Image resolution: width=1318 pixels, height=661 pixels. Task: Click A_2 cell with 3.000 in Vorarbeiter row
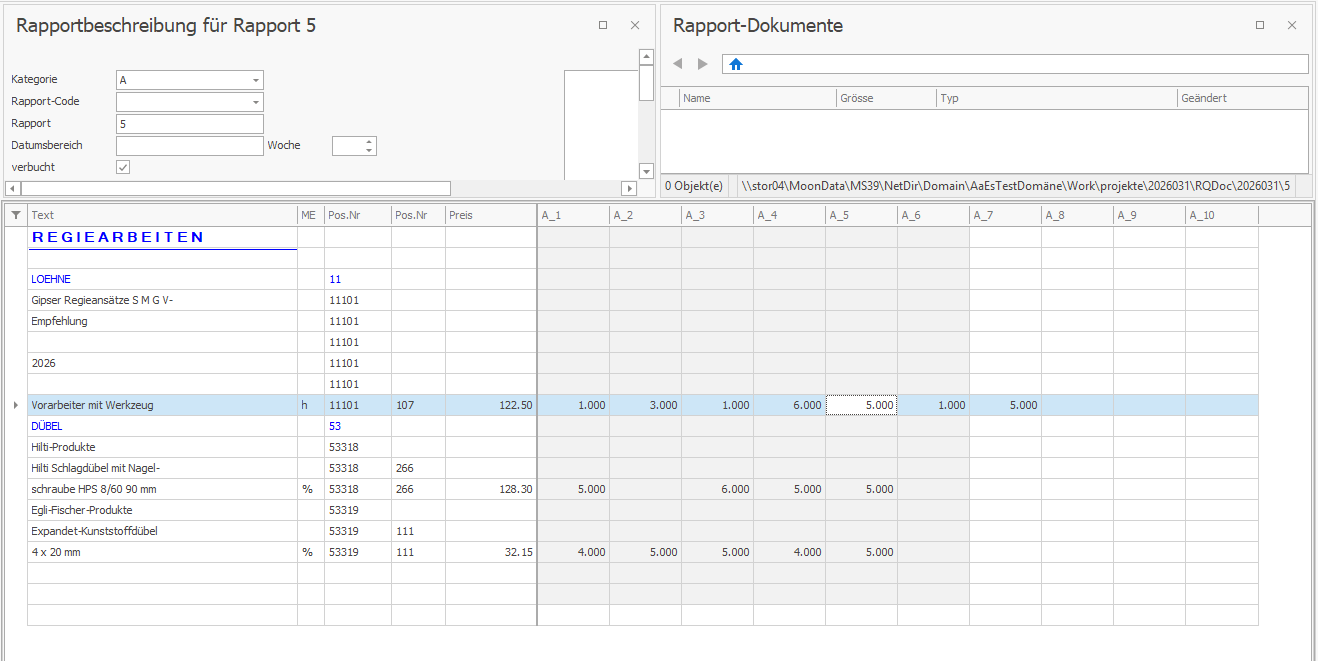645,405
